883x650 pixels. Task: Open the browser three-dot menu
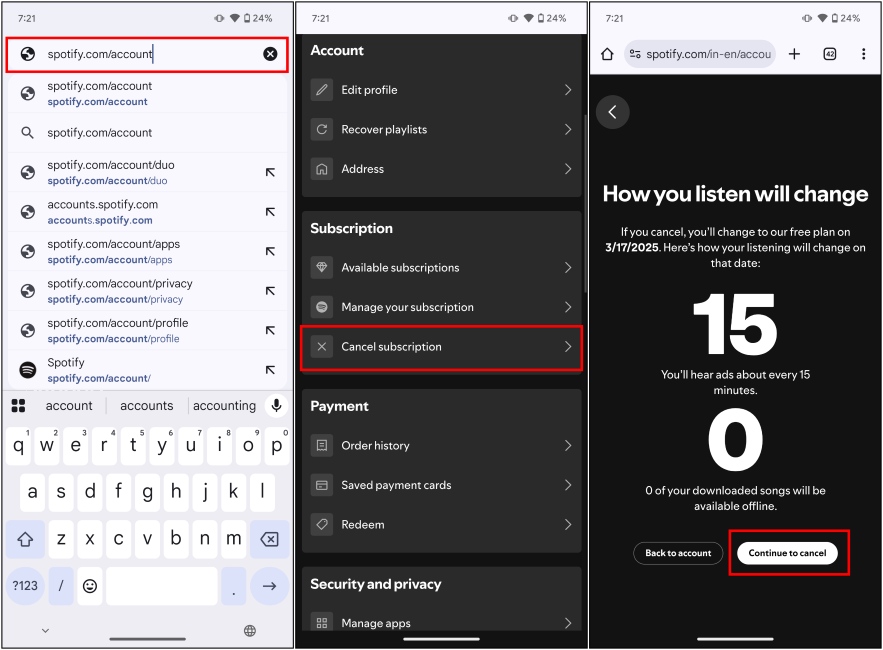coord(863,54)
